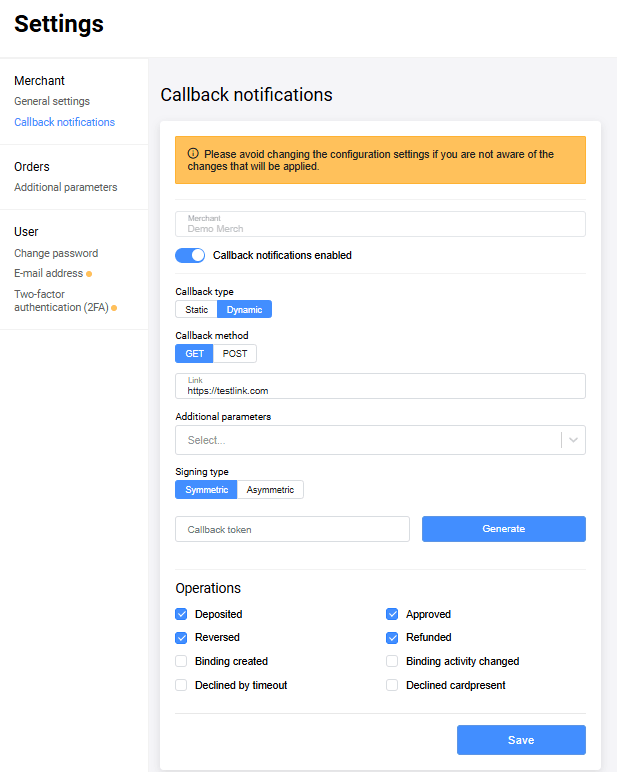
Task: Expand the Additional parameters dropdown arrow
Action: (x=572, y=440)
